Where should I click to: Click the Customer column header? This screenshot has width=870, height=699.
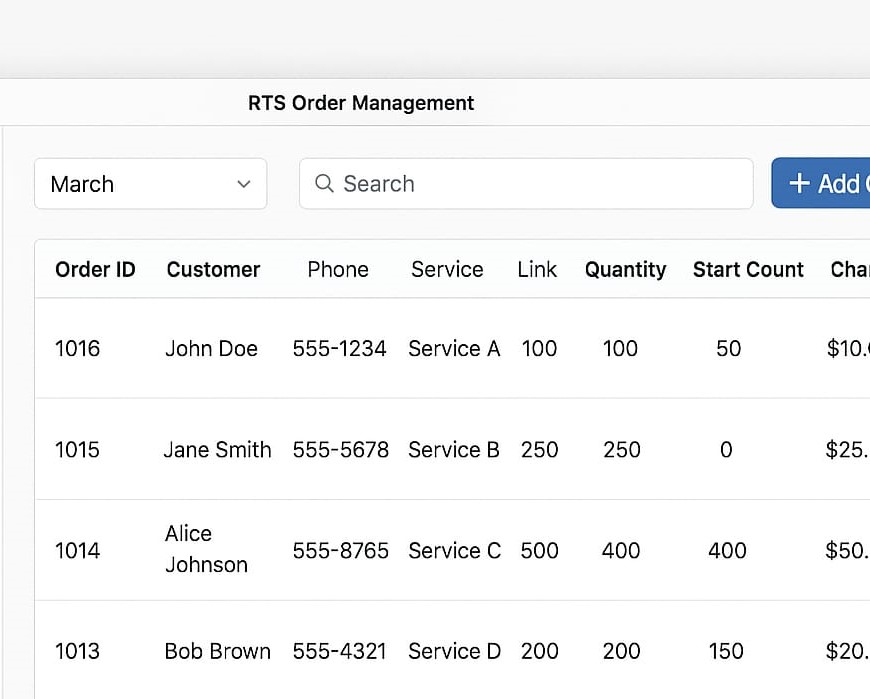(x=213, y=269)
